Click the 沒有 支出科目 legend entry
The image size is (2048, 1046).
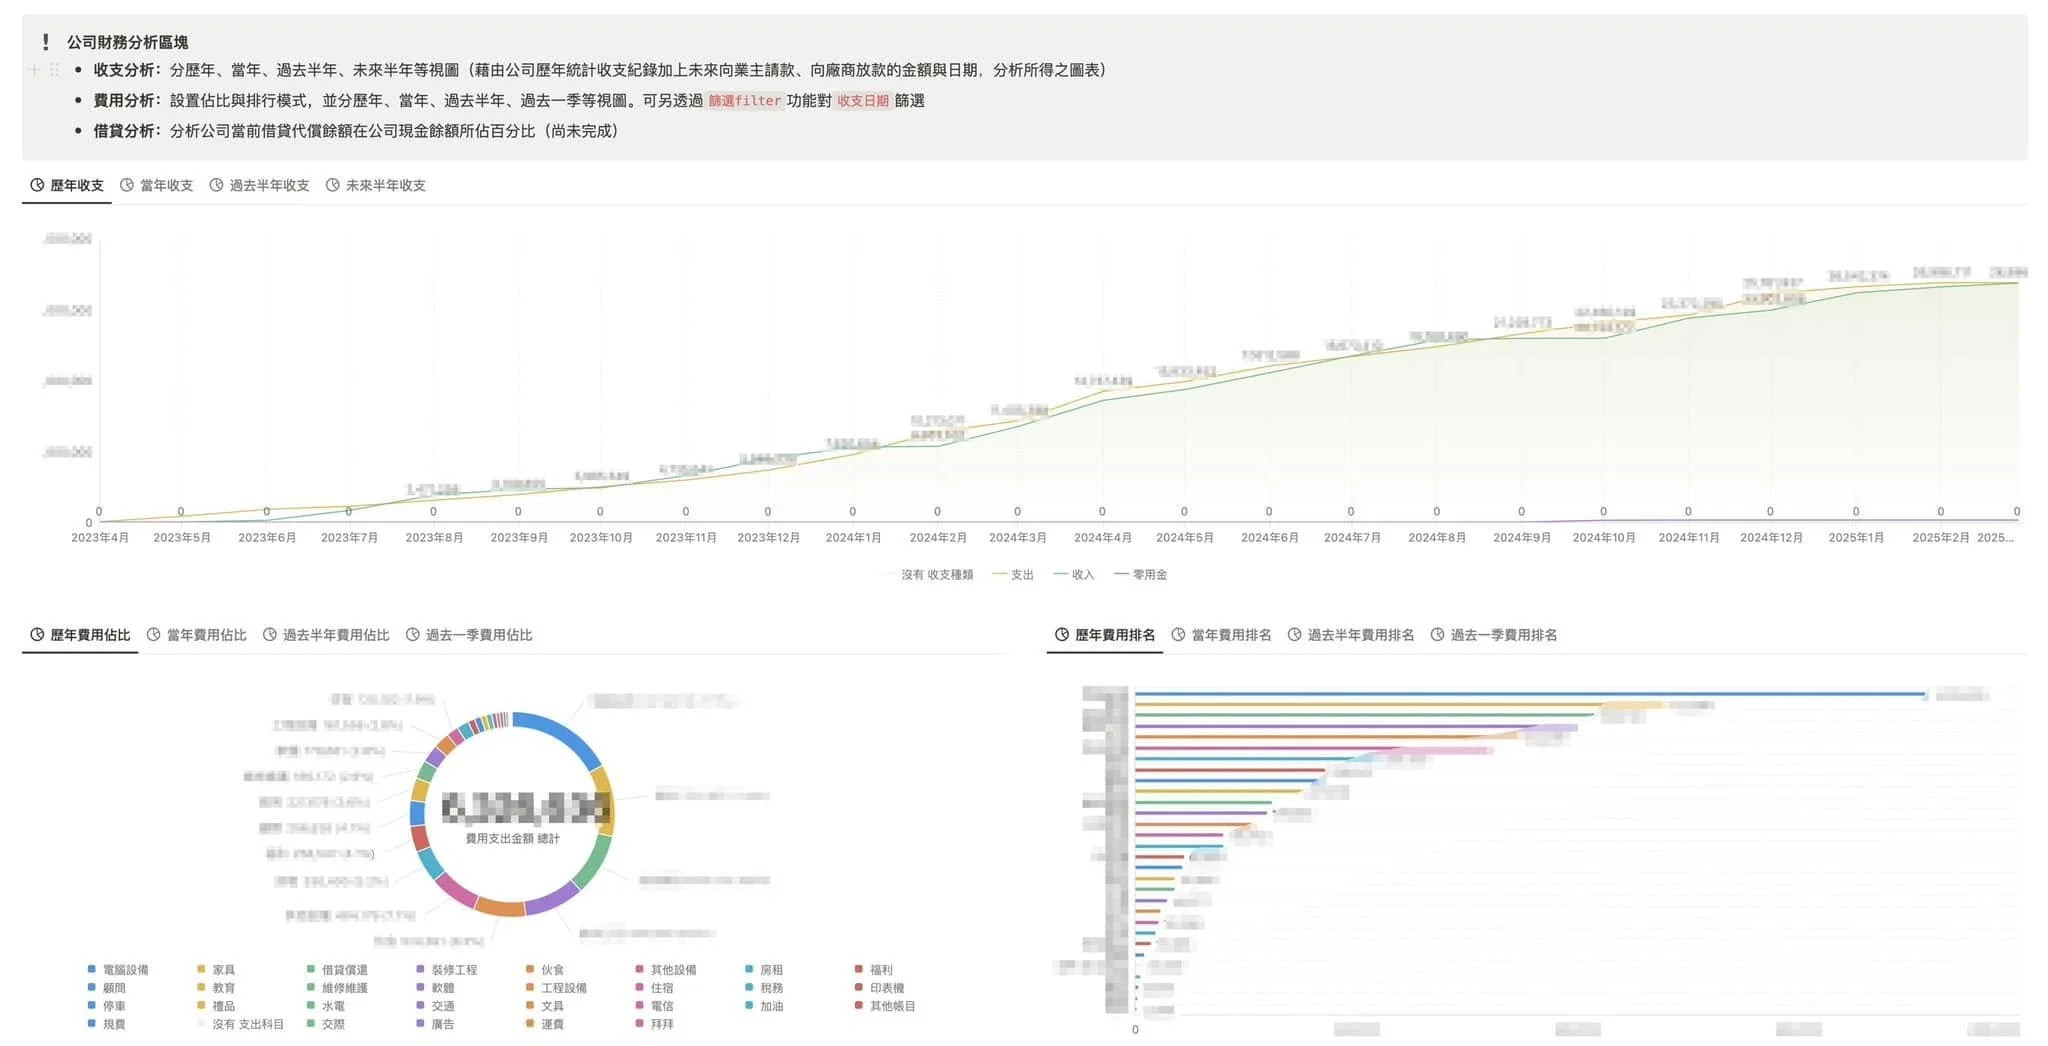[240, 1024]
